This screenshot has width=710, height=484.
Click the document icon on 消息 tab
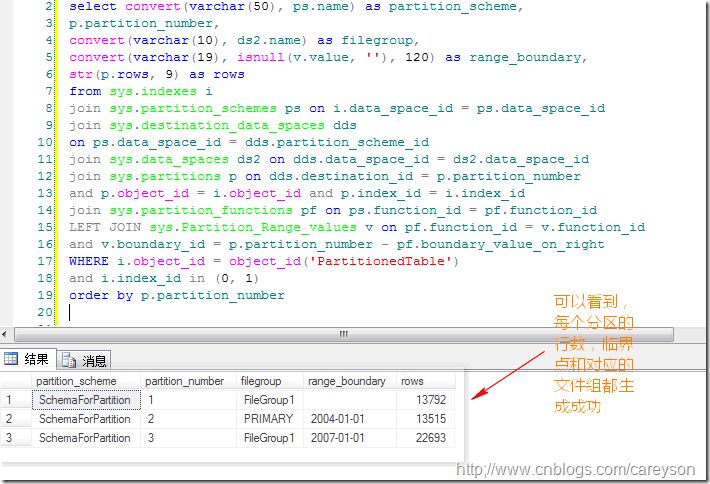69,360
